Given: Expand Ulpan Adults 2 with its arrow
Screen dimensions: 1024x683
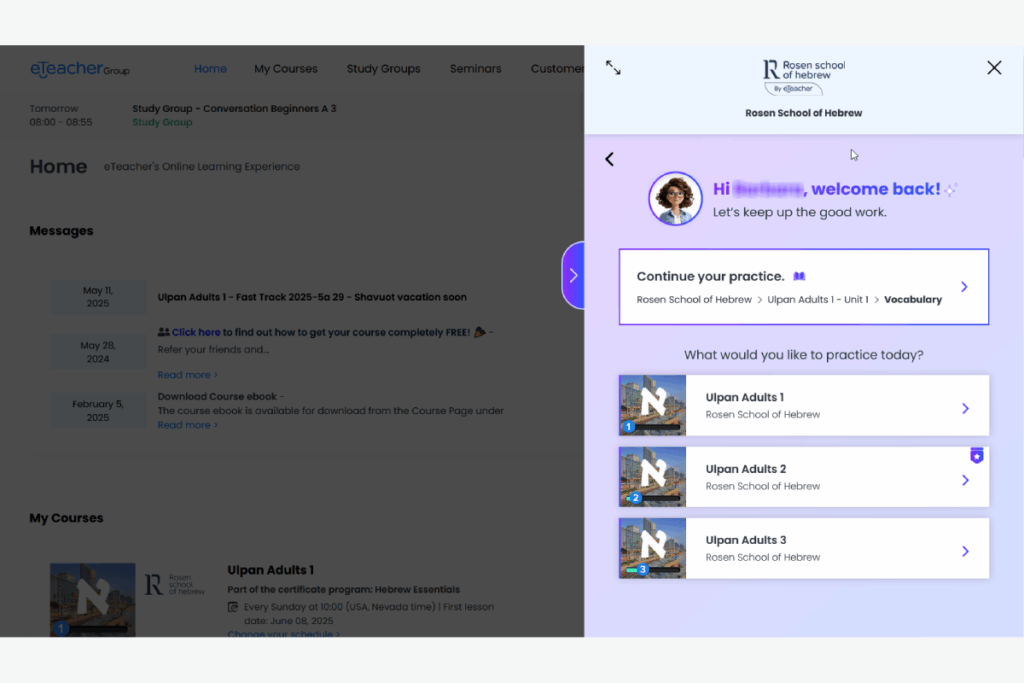Looking at the screenshot, I should [965, 480].
